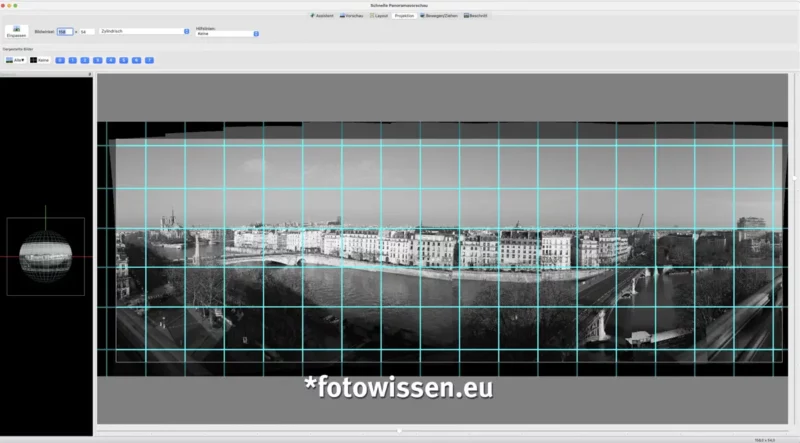Open the Alle images dropdown button
800x443 pixels.
(15, 60)
